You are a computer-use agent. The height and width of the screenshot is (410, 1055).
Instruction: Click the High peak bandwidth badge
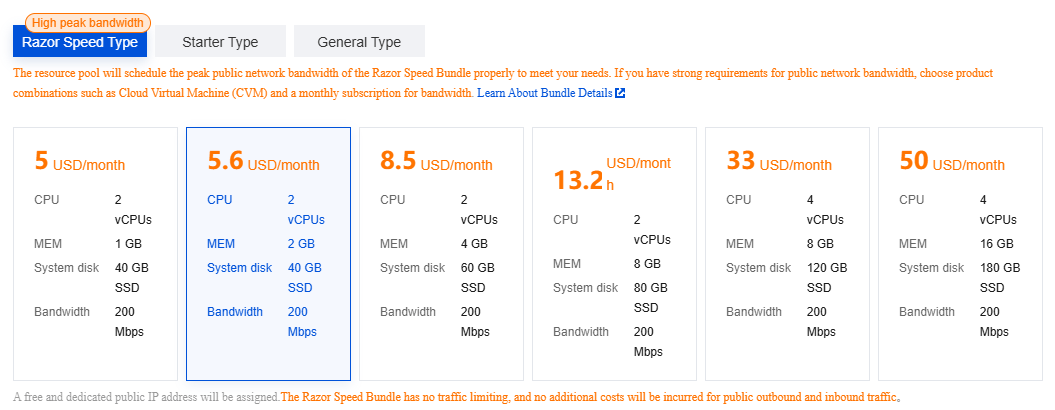point(85,22)
